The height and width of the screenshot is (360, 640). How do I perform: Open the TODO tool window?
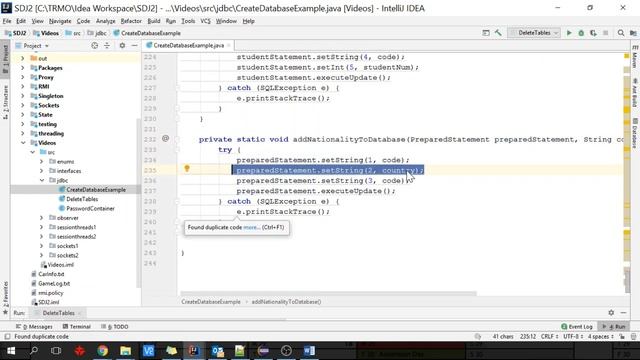pos(115,327)
